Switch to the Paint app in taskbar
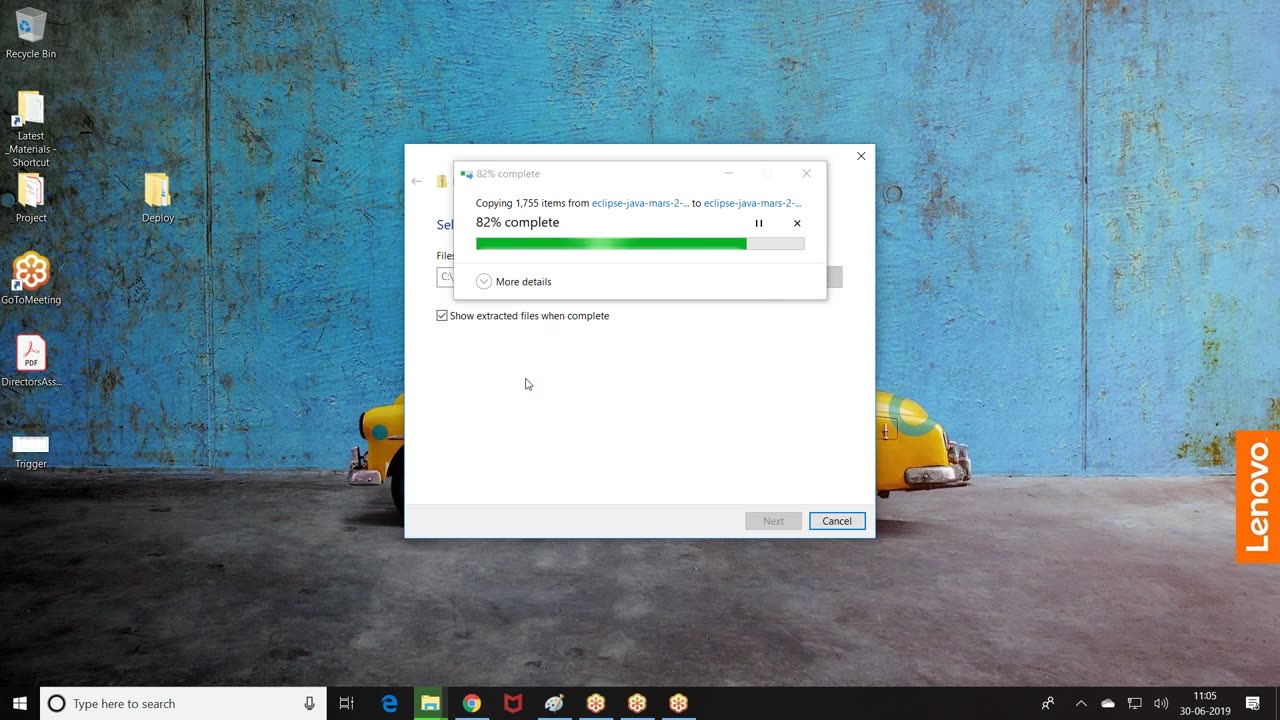Screen dimensions: 1280x720 pos(554,704)
